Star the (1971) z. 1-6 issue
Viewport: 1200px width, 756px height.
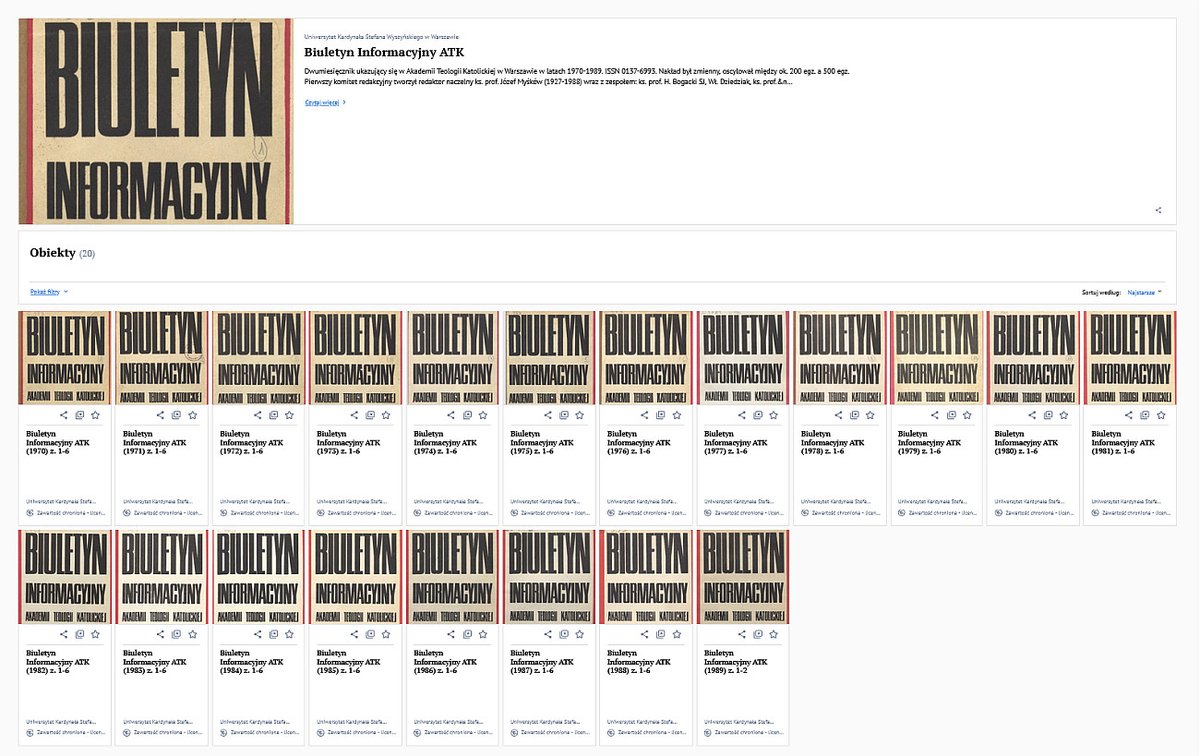[193, 414]
